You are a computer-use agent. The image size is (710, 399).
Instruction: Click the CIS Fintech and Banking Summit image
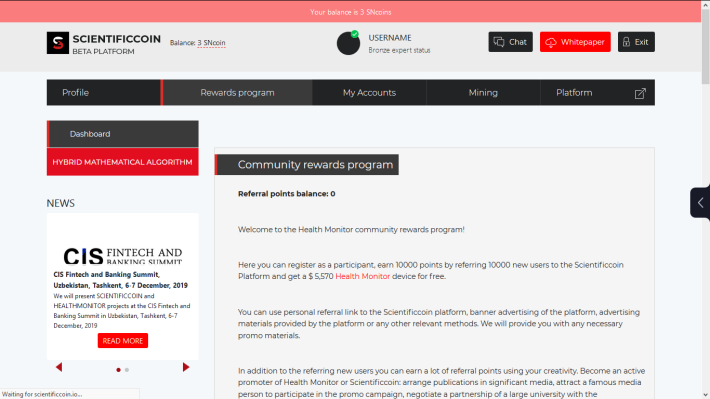[x=123, y=255]
